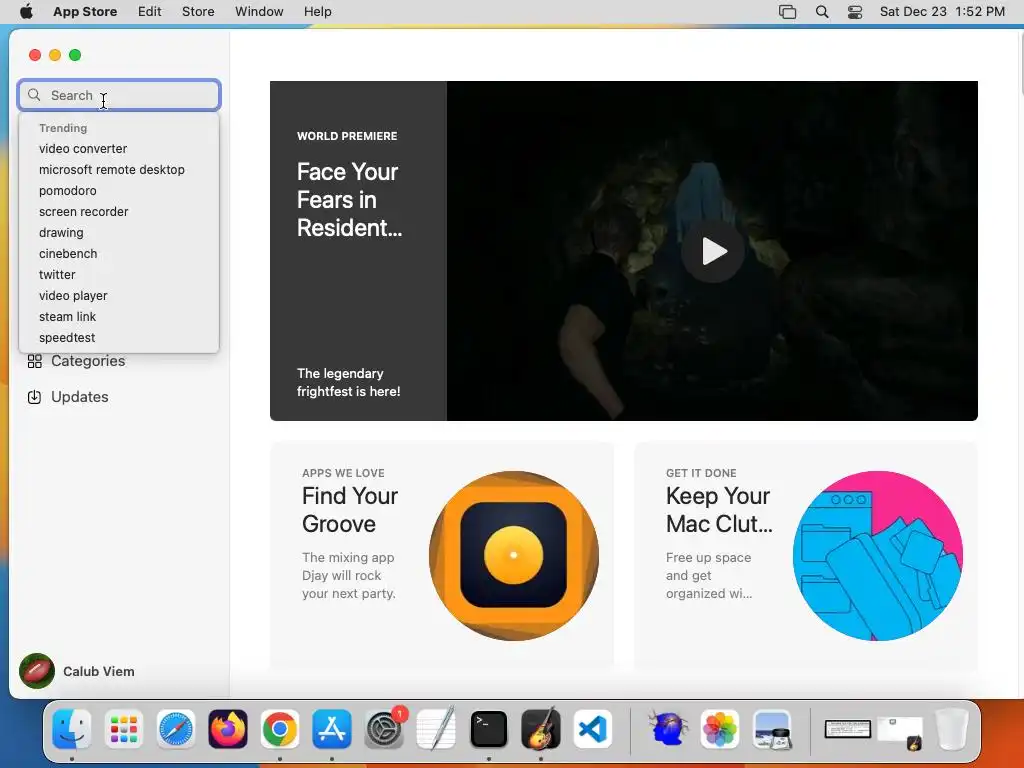The height and width of the screenshot is (768, 1024).
Task: Open the Edit menu
Action: point(150,12)
